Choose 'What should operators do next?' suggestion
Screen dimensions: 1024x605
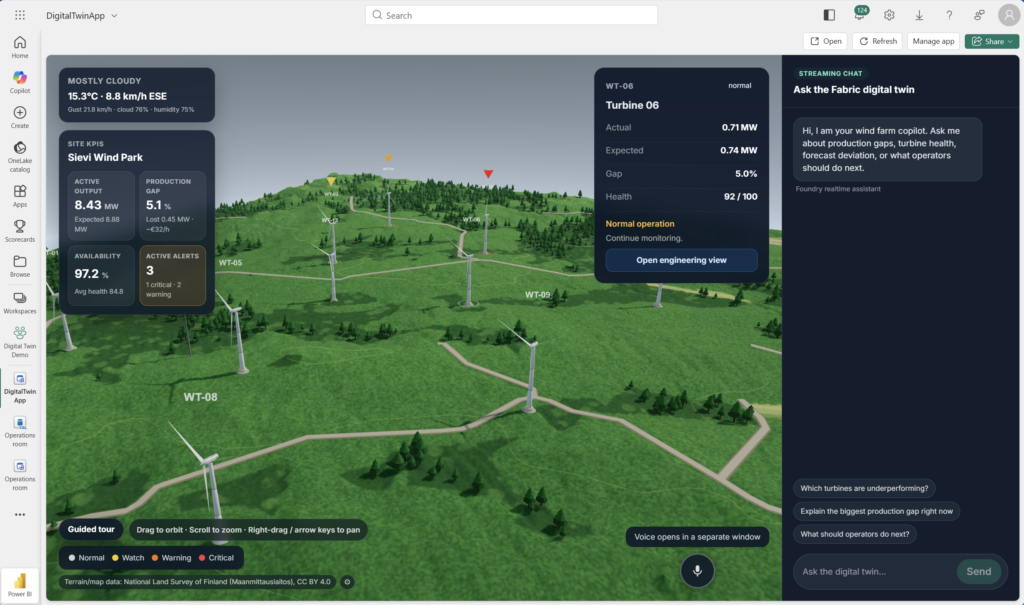click(855, 534)
